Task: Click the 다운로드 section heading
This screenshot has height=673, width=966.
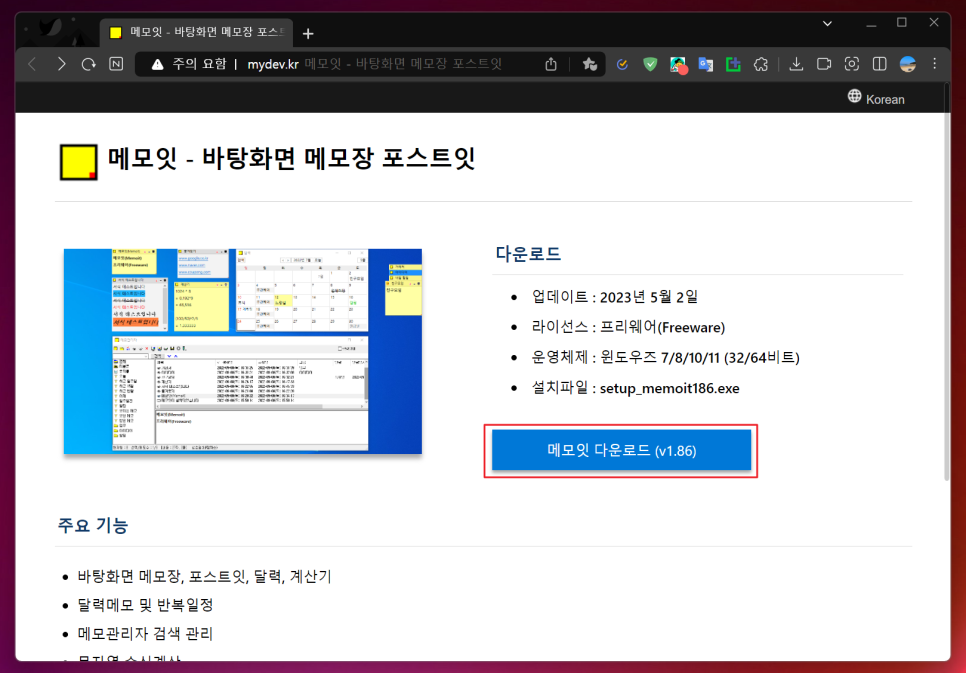Action: point(529,253)
